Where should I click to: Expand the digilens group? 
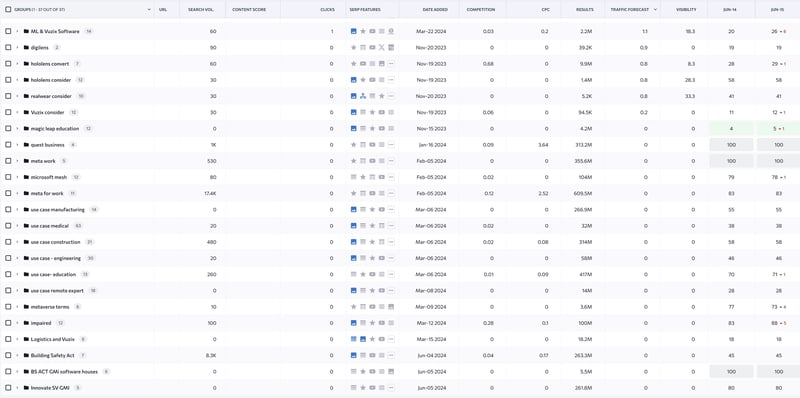[17, 47]
